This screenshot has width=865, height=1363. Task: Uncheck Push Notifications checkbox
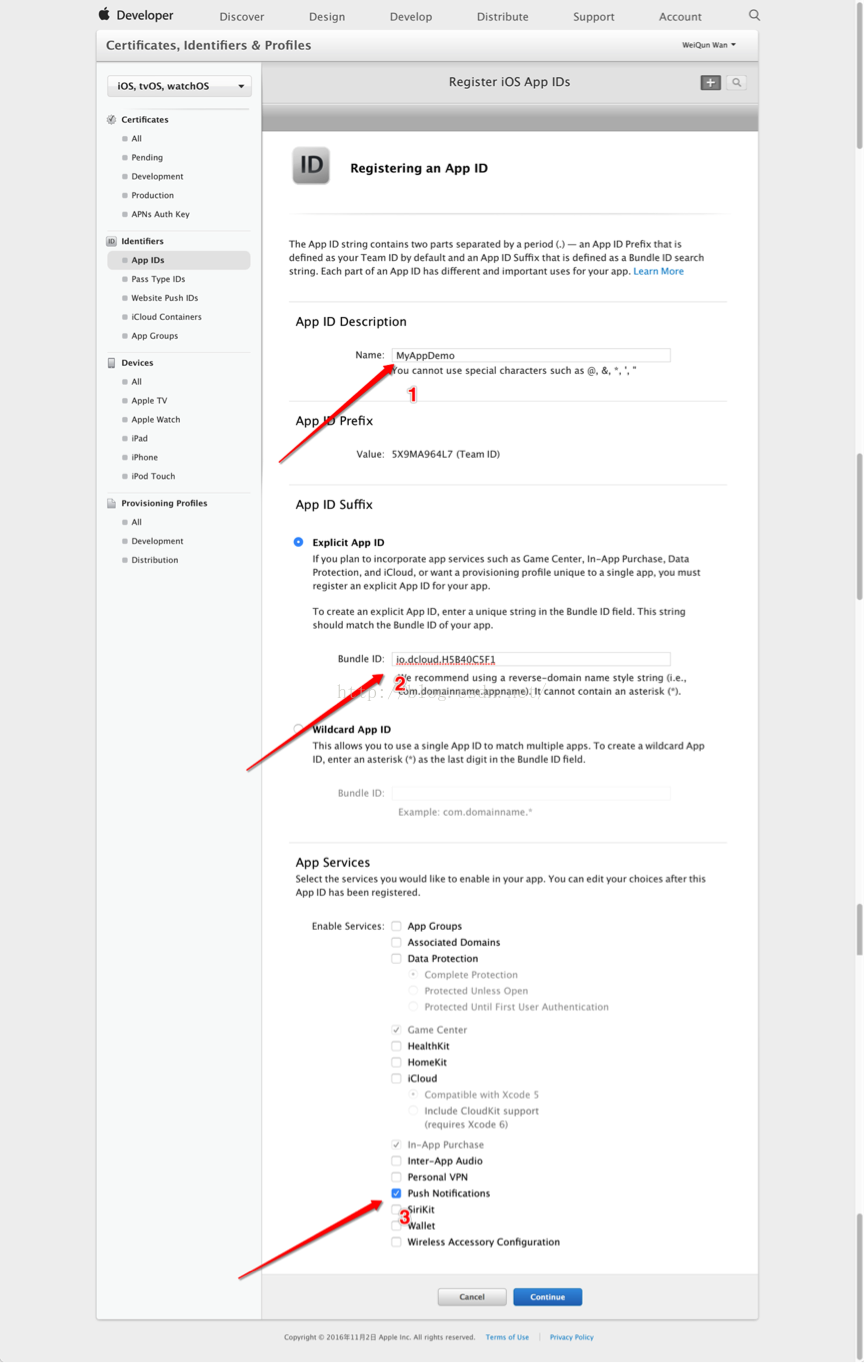(396, 1193)
